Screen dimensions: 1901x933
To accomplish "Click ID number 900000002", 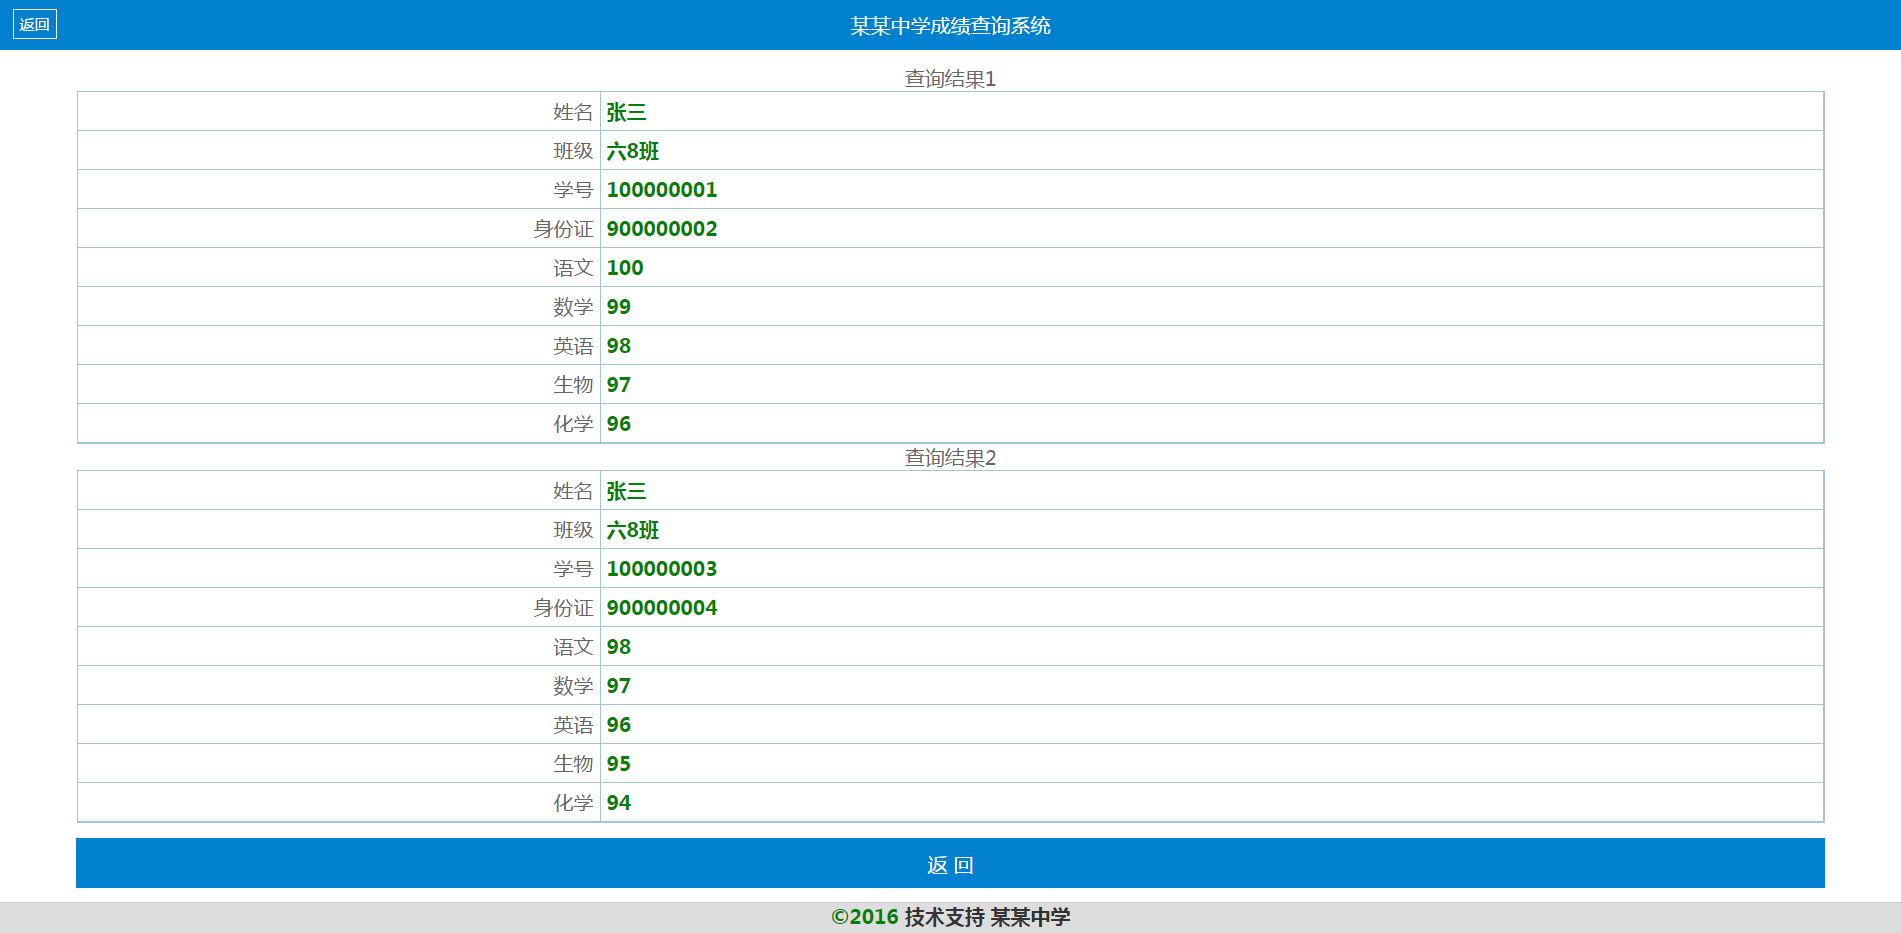I will (x=662, y=229).
